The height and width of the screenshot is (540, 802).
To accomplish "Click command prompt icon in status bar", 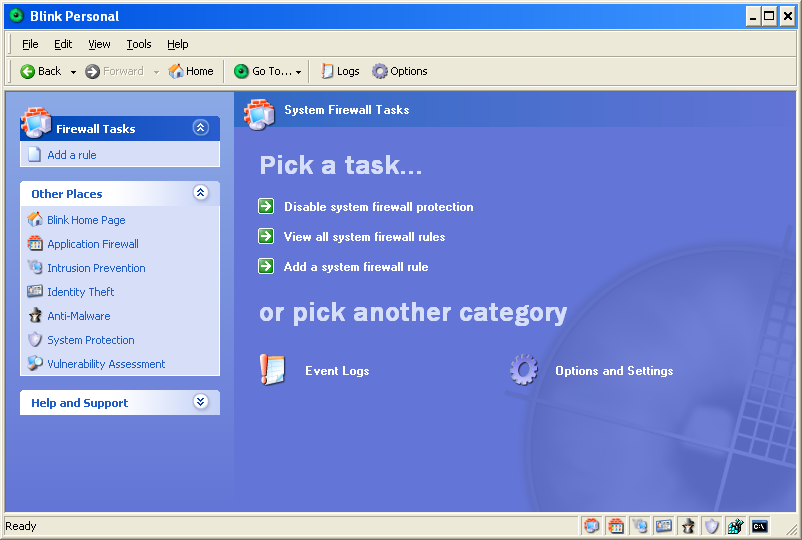I will pyautogui.click(x=760, y=526).
